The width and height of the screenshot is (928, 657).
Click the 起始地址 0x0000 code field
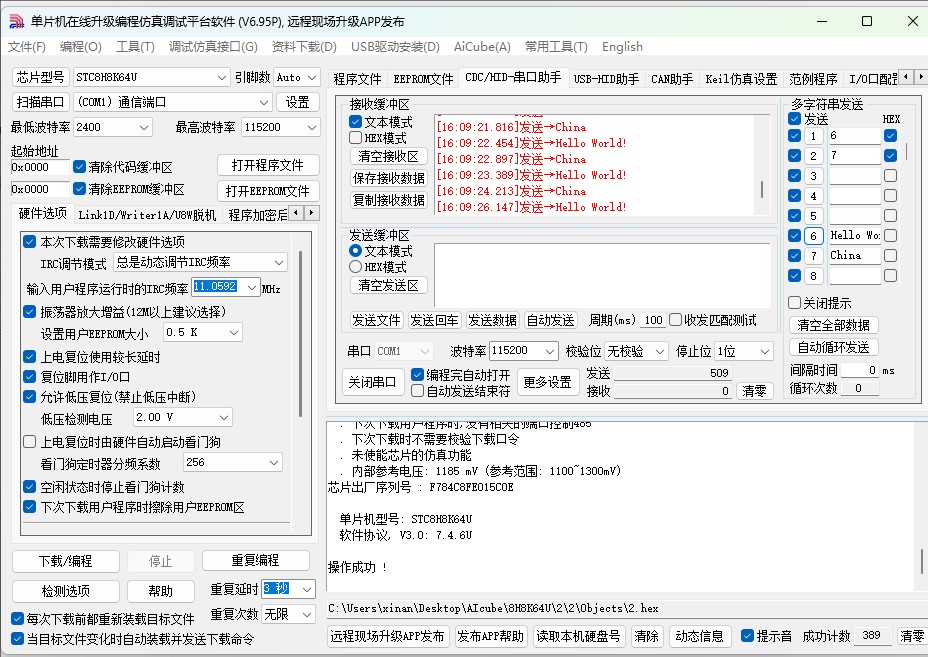point(40,168)
